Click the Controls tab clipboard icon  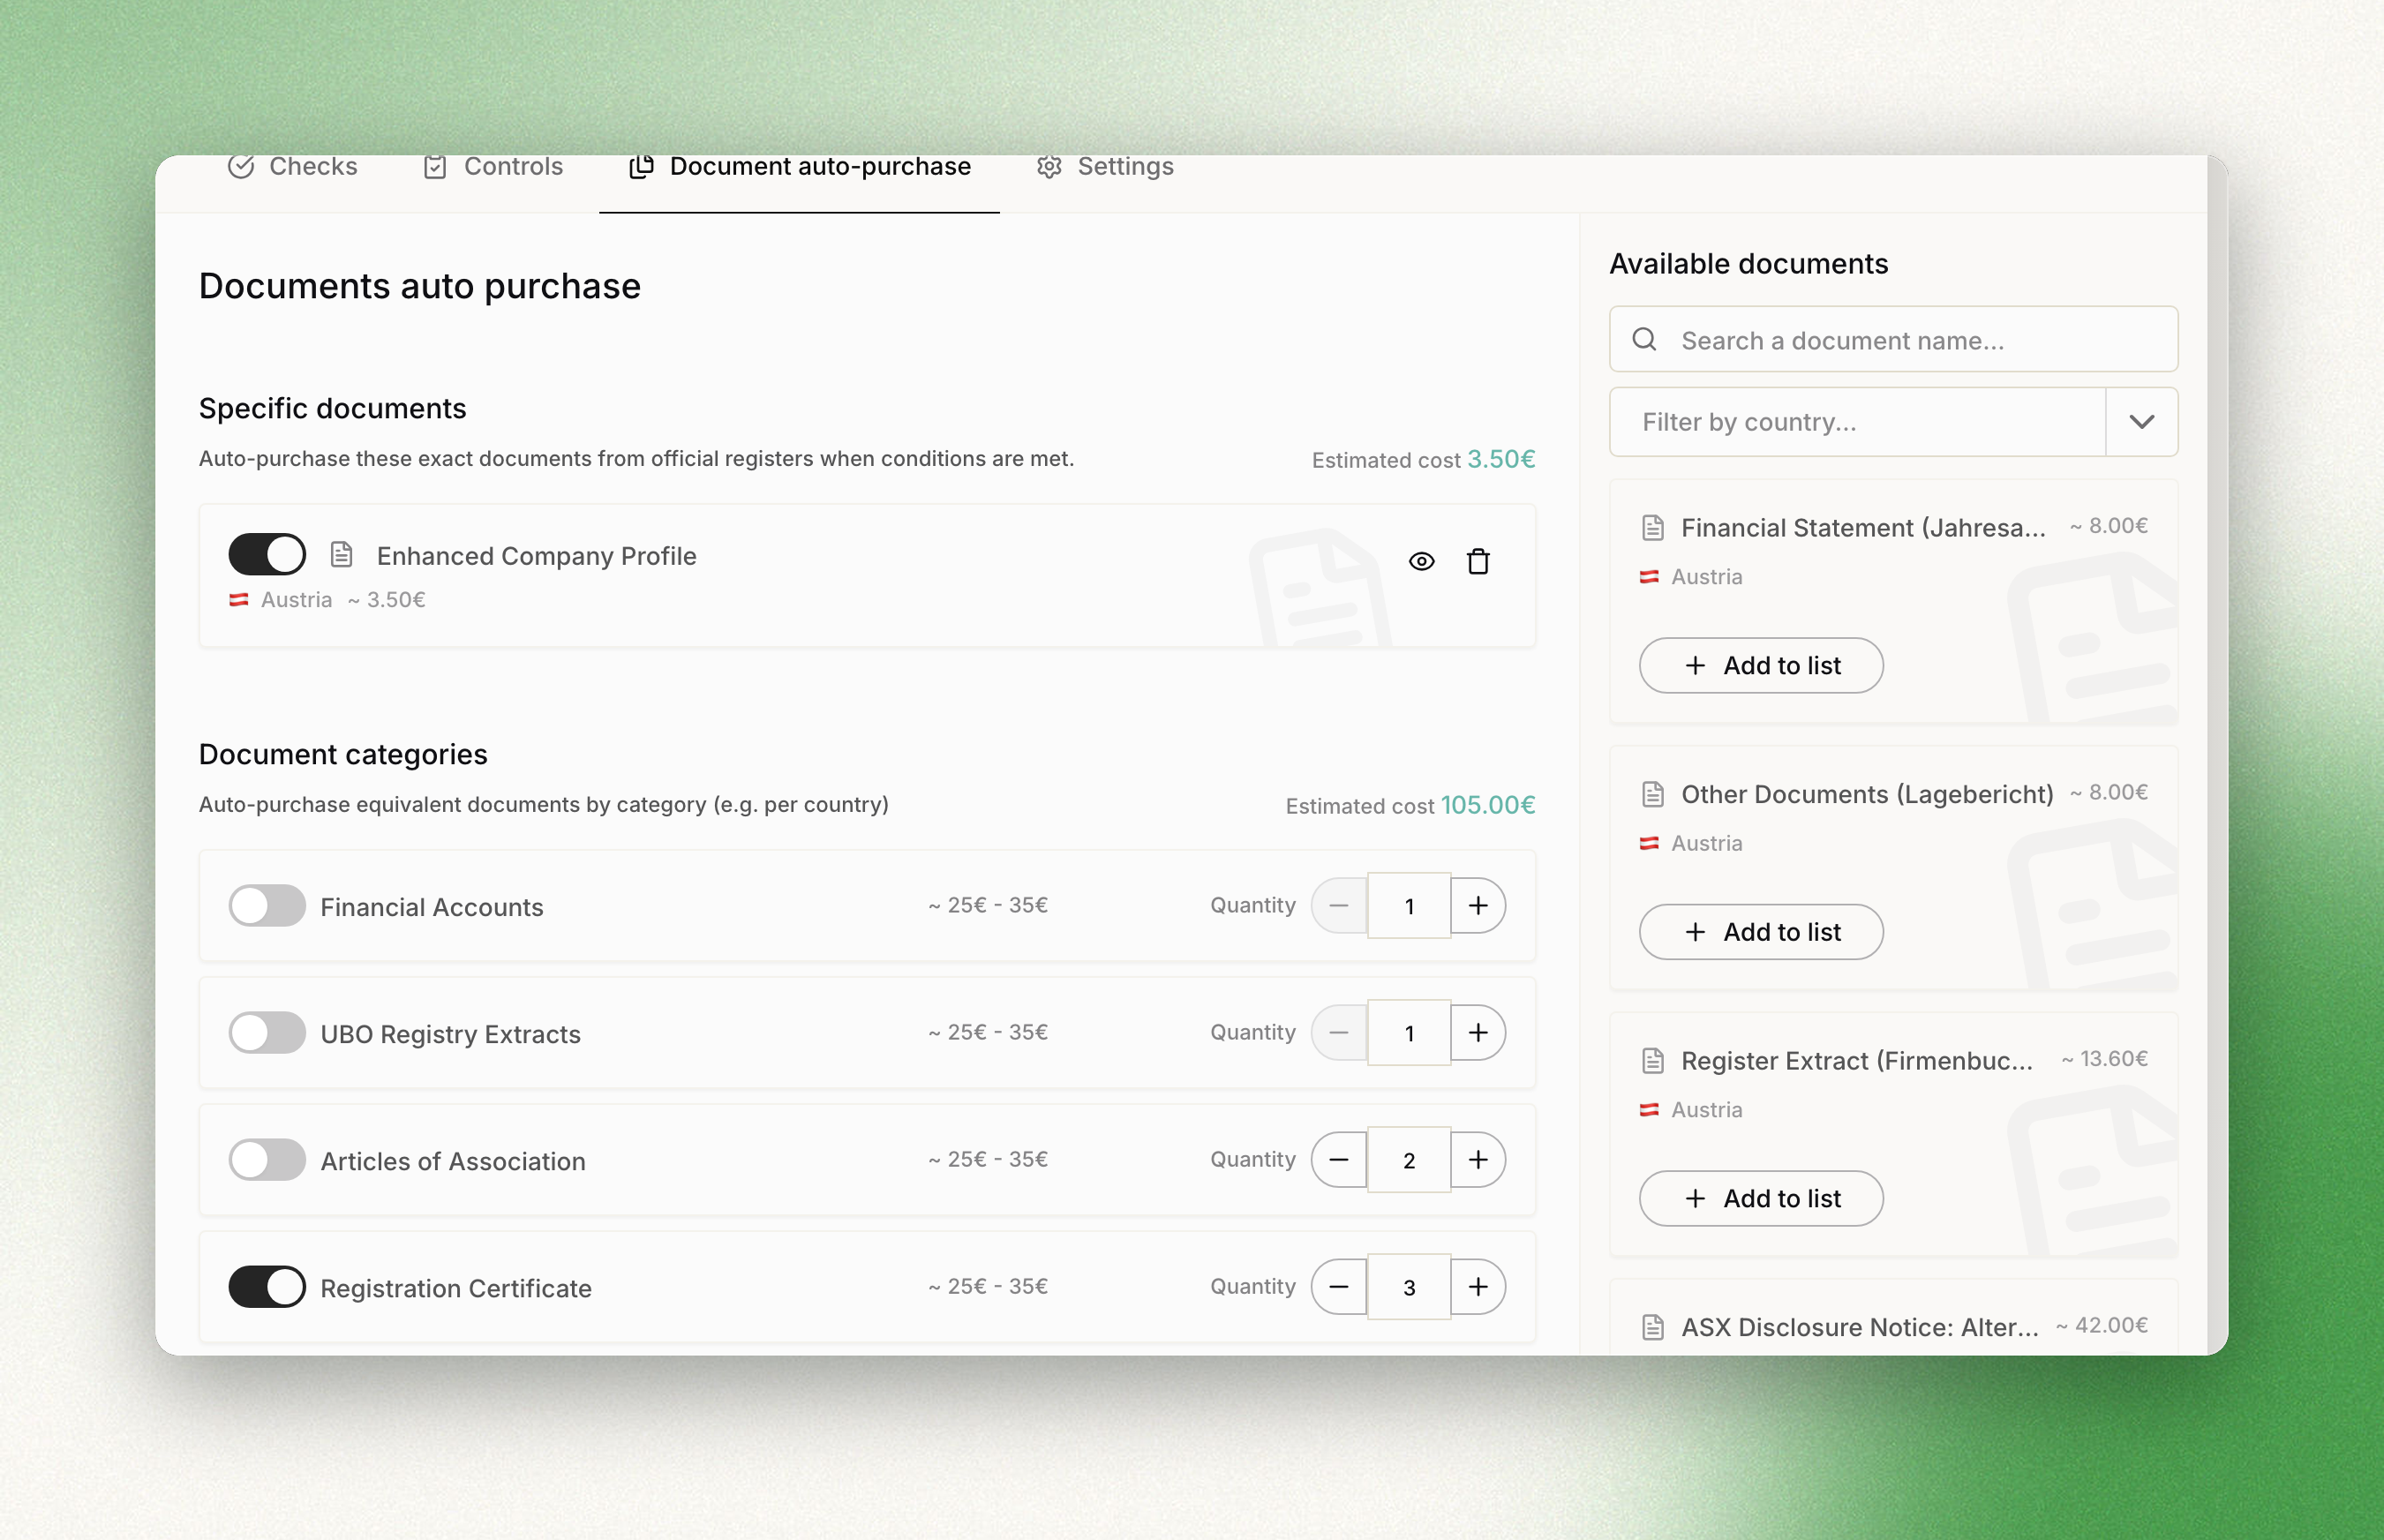coord(435,167)
